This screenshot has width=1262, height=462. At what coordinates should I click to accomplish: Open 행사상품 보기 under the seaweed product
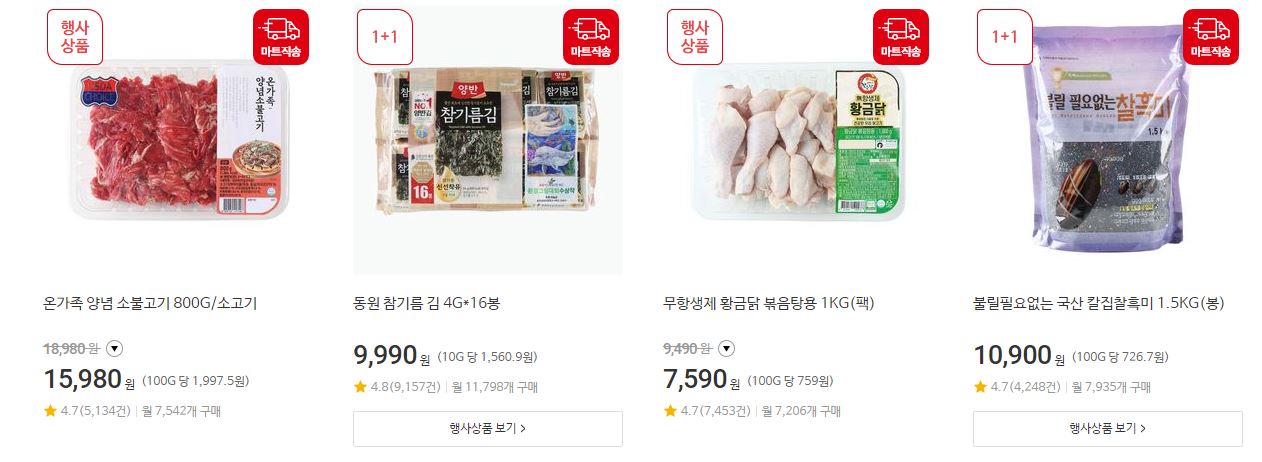(x=488, y=428)
